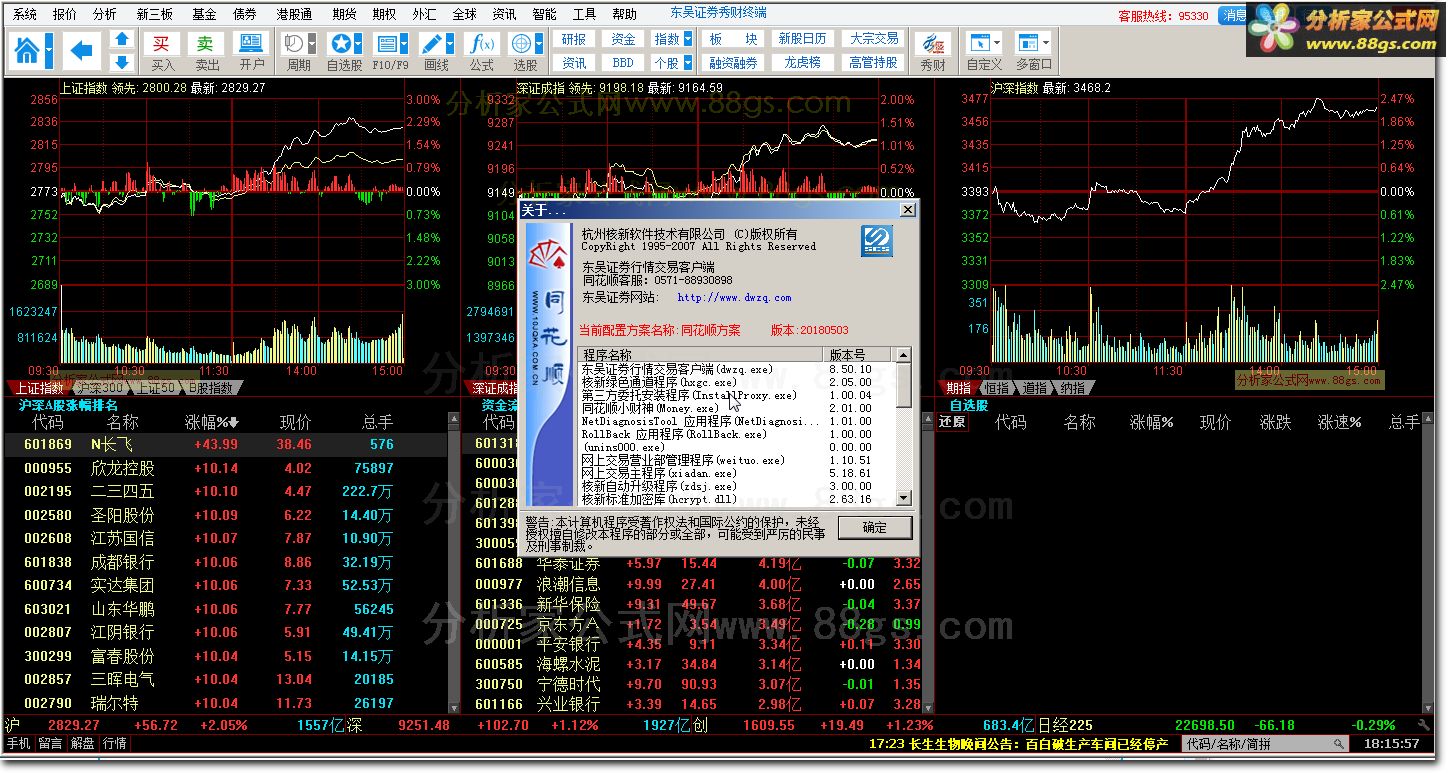Click the wrench settings icon in status bar

click(1424, 725)
